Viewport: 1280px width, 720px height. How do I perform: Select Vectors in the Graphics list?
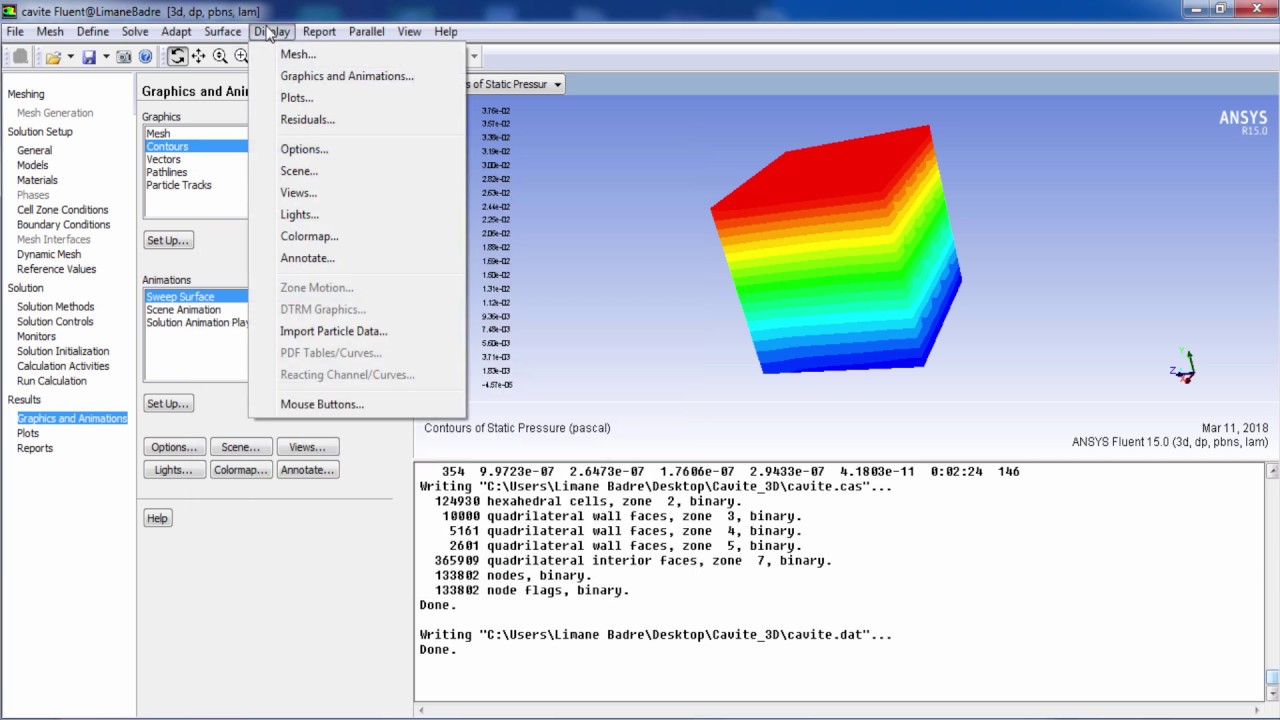click(164, 160)
